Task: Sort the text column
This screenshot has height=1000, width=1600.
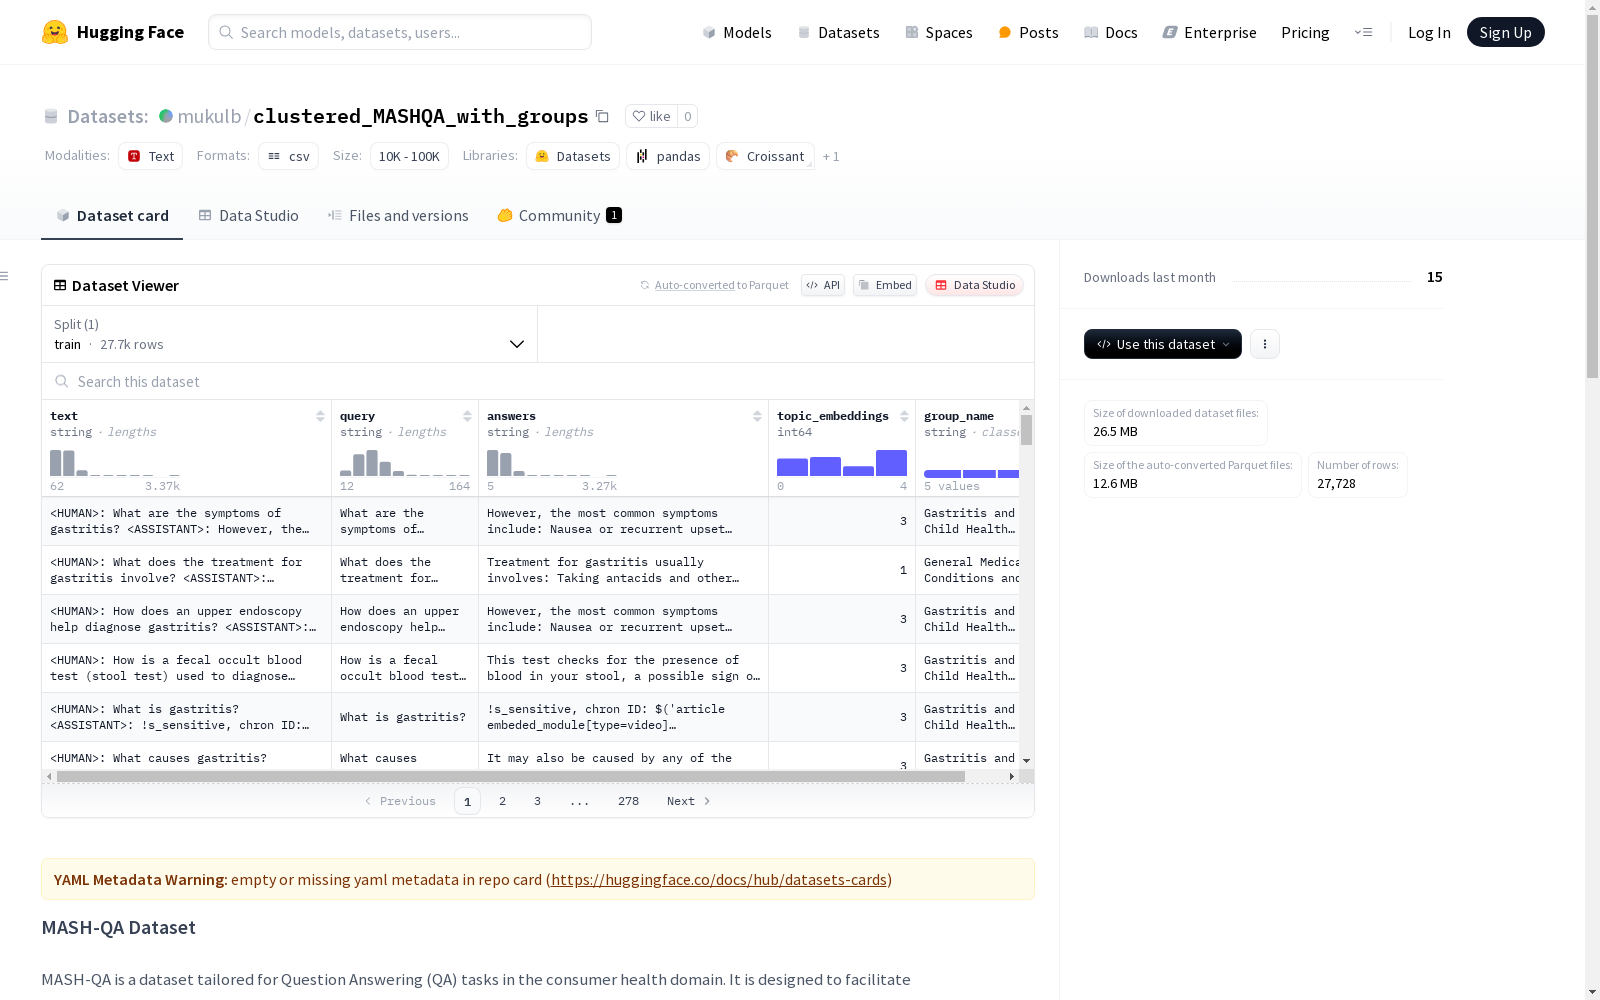Action: [x=320, y=416]
